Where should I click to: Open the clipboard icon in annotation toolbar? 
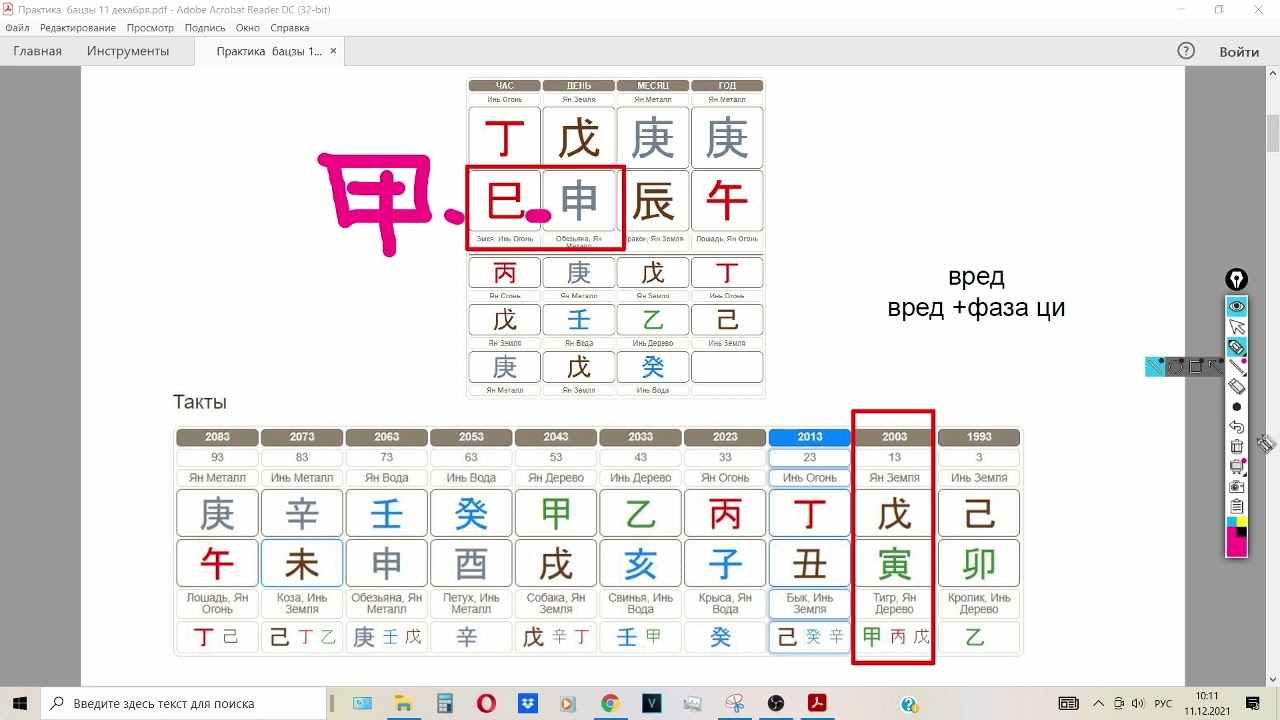point(1237,506)
